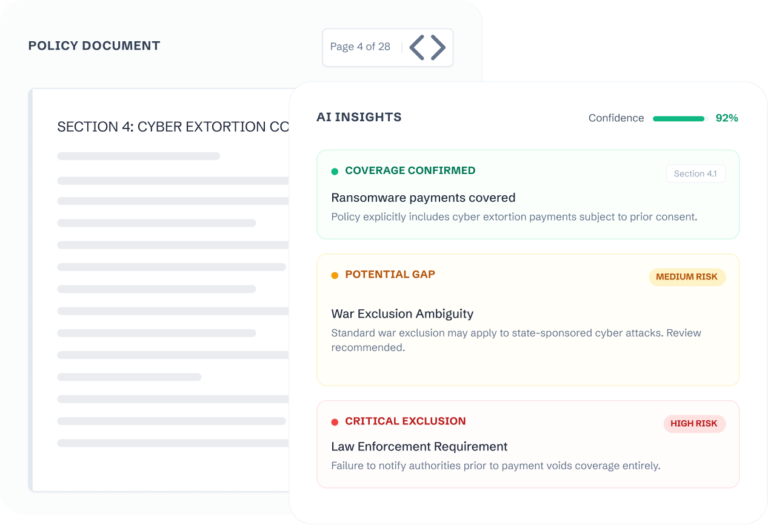Click the green Coverage Confirmed status dot
The width and height of the screenshot is (768, 525).
335,171
